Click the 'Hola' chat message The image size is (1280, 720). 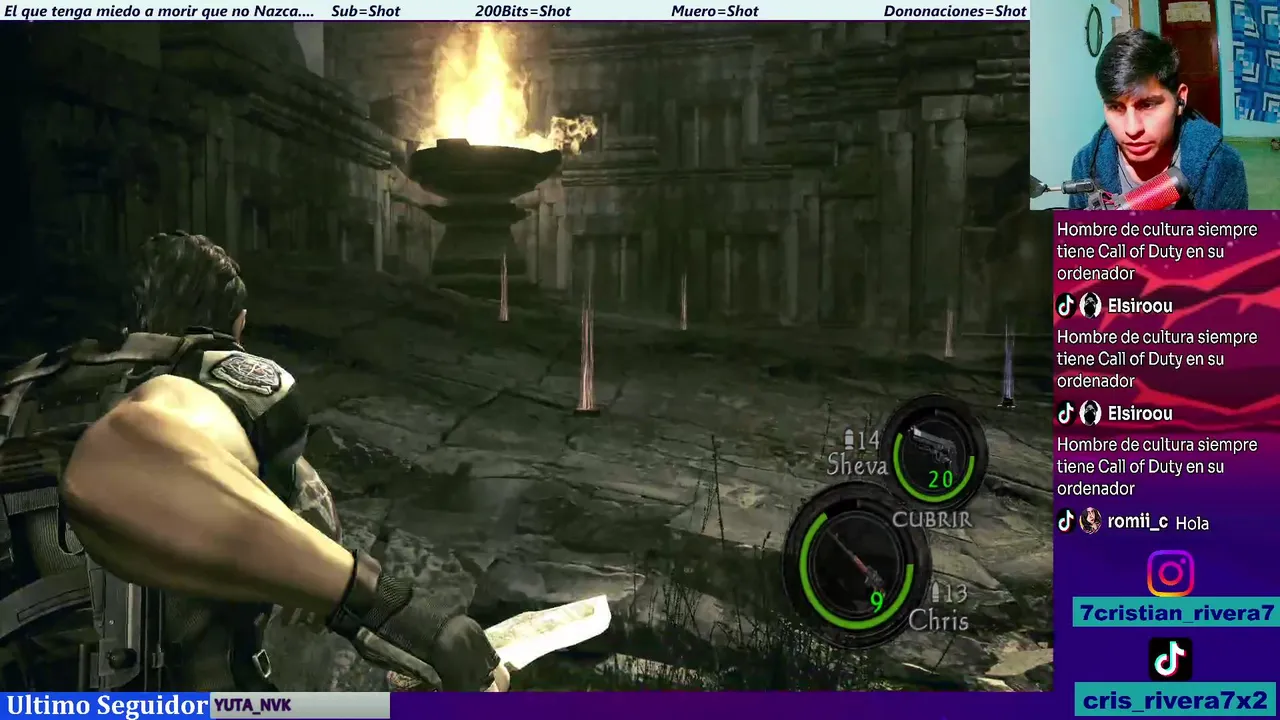pos(1192,523)
